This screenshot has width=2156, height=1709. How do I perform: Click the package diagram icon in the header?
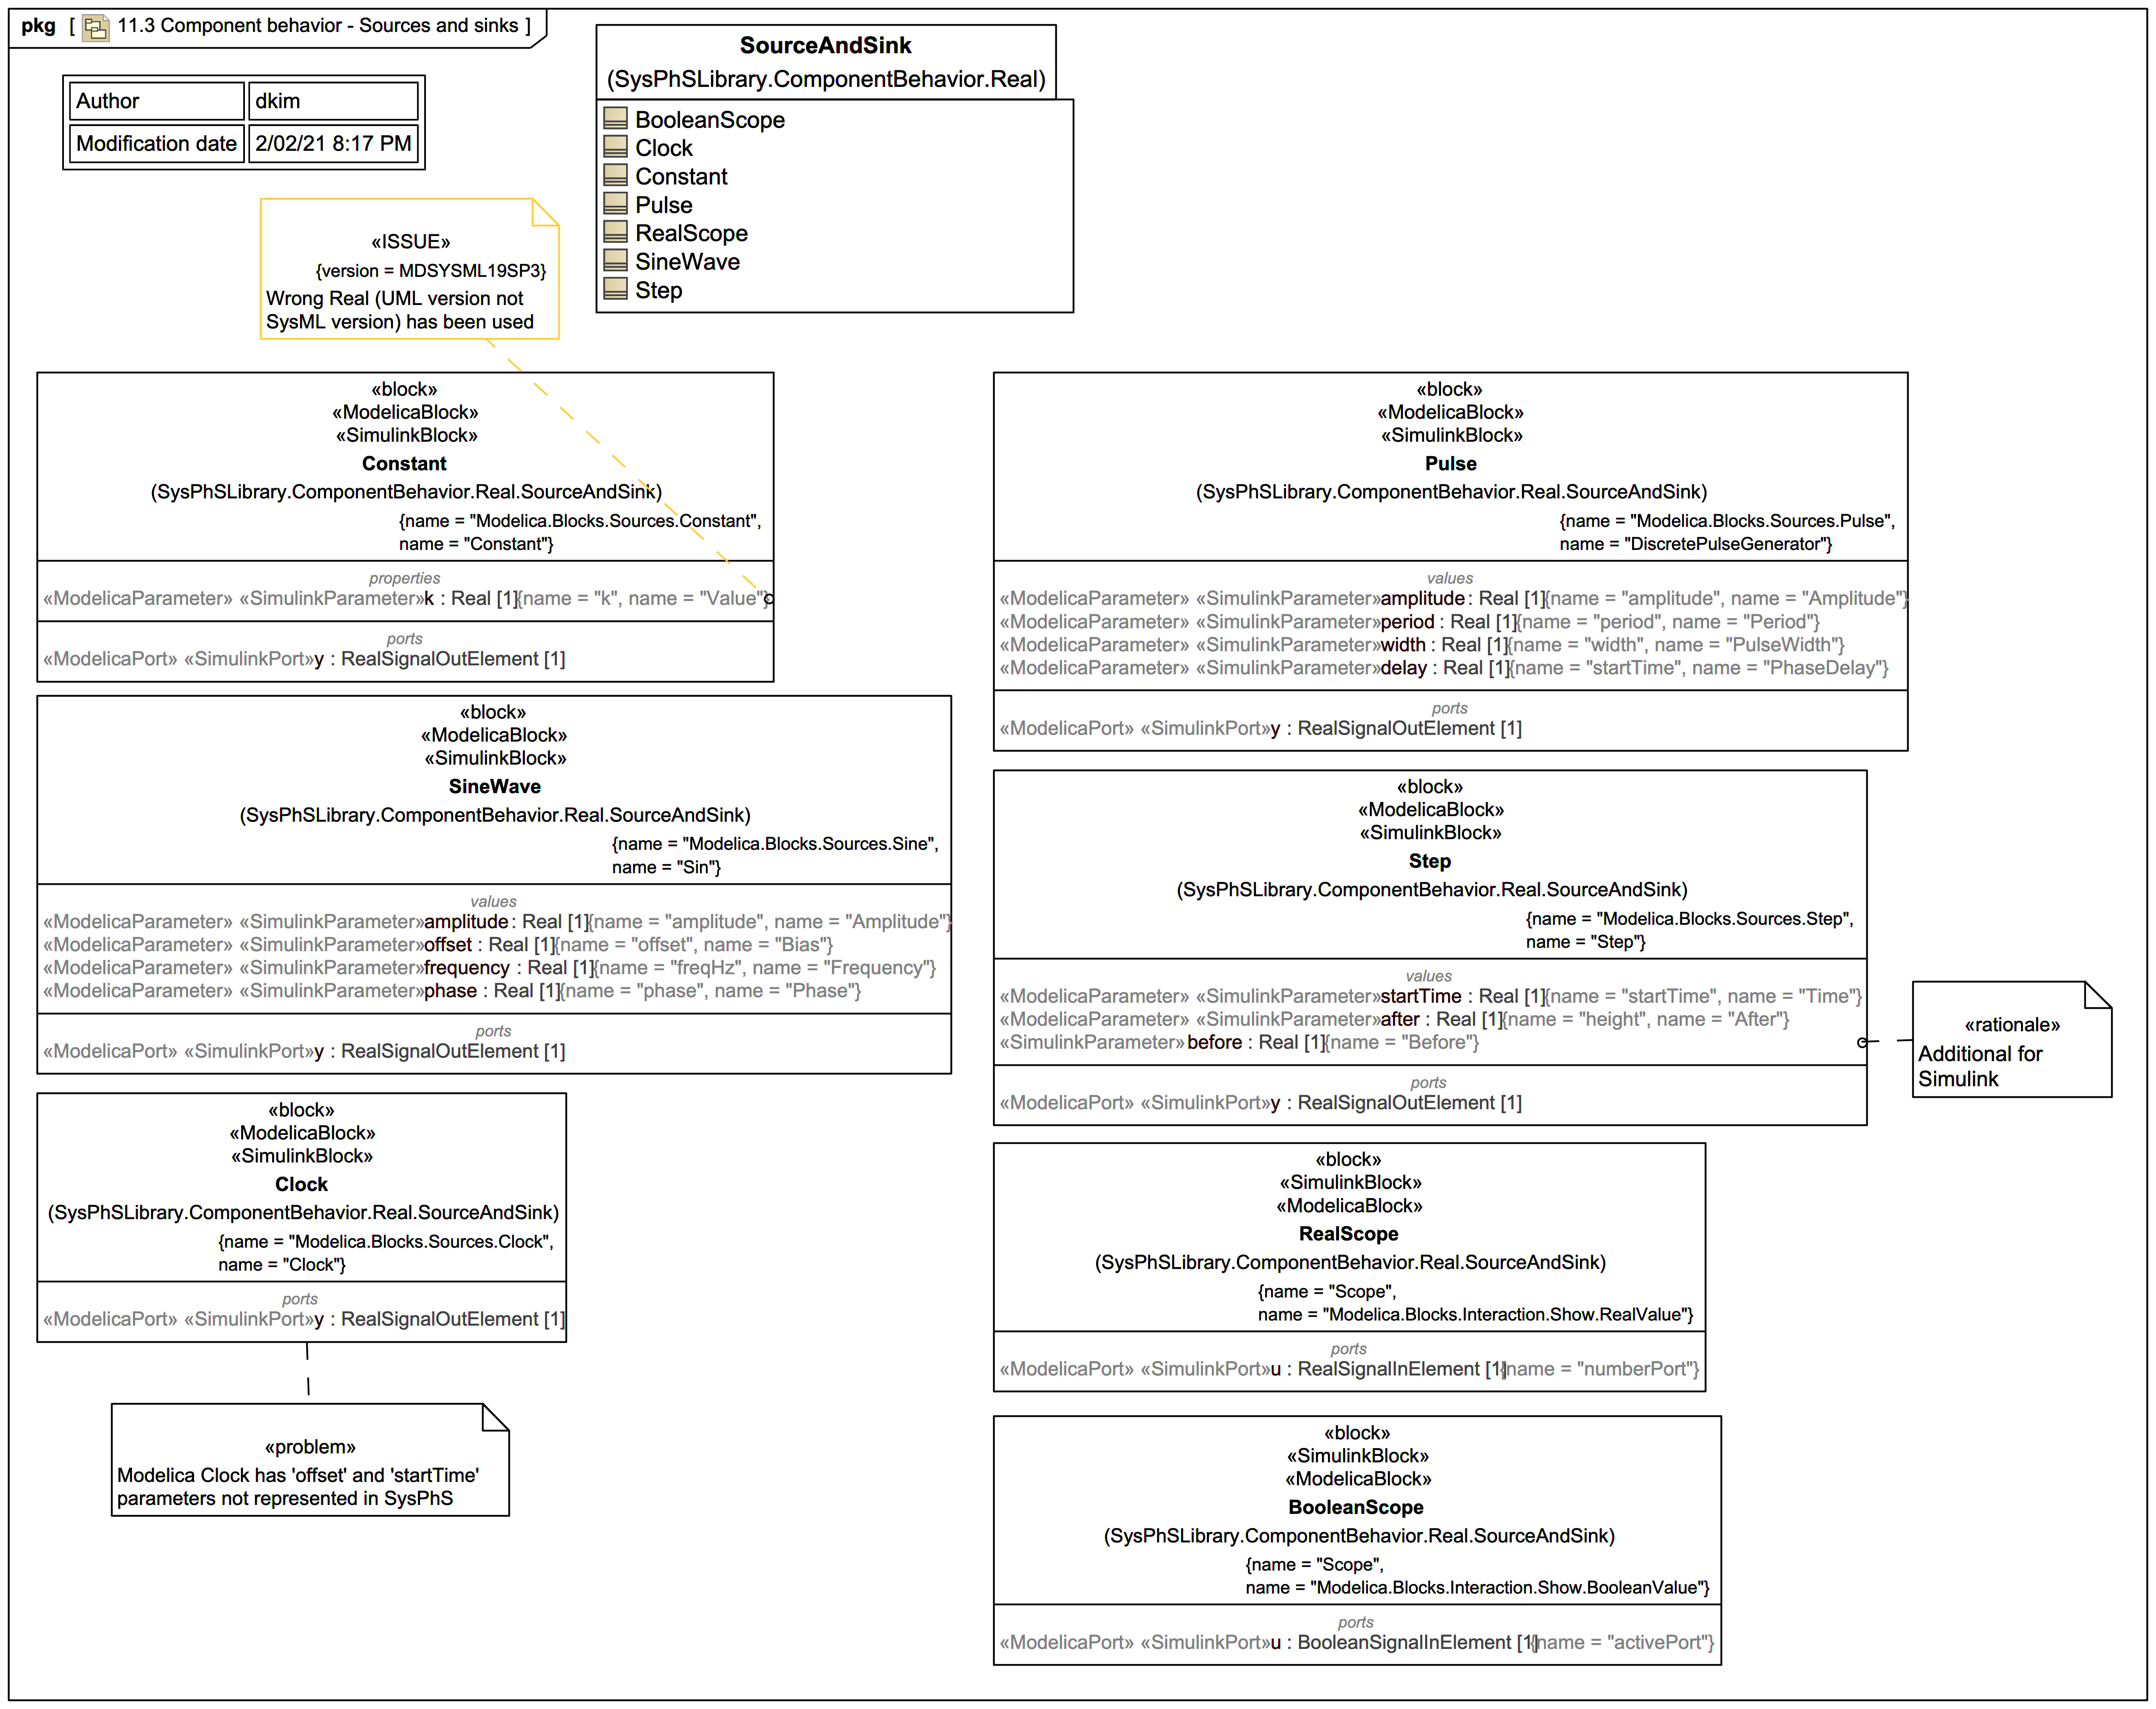tap(95, 27)
